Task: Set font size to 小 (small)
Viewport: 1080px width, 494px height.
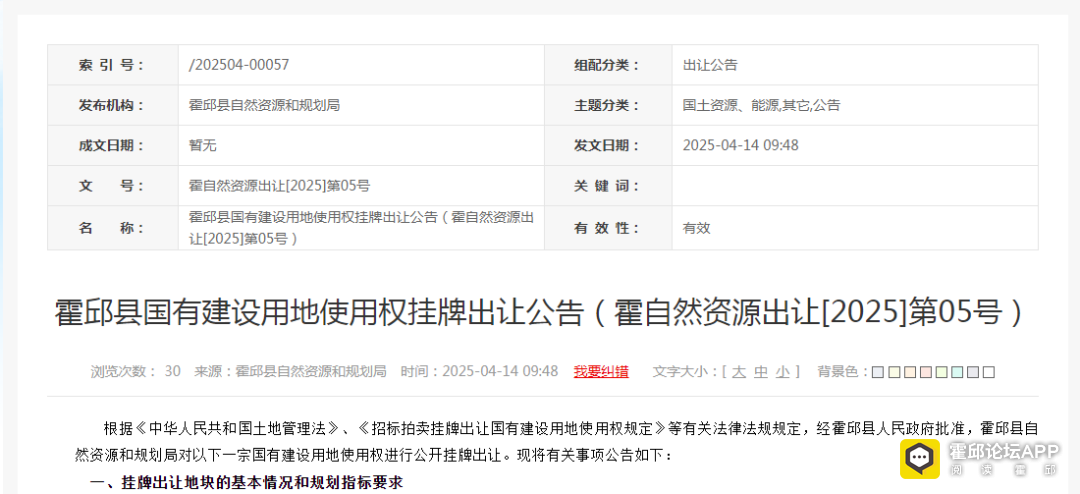Action: (x=782, y=372)
